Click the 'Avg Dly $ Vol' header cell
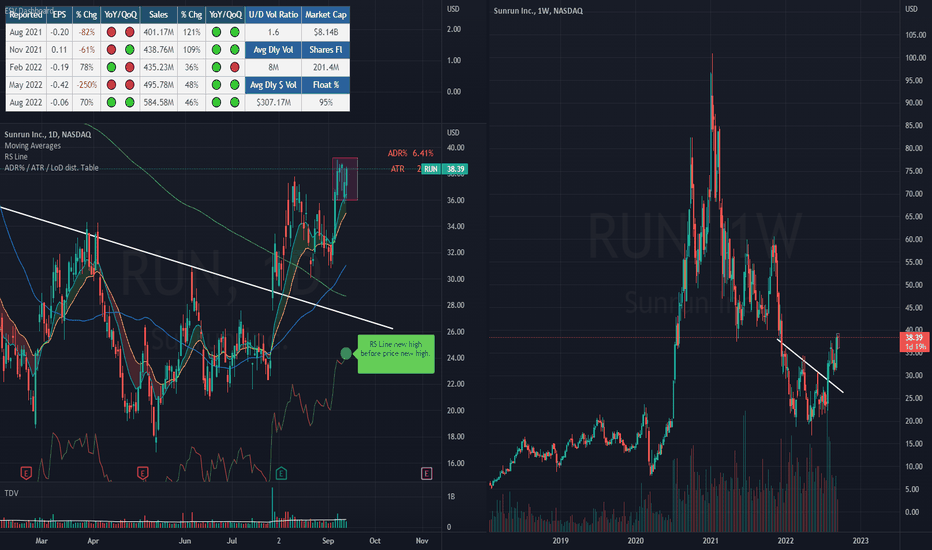Viewport: 932px width, 550px height. click(x=273, y=84)
